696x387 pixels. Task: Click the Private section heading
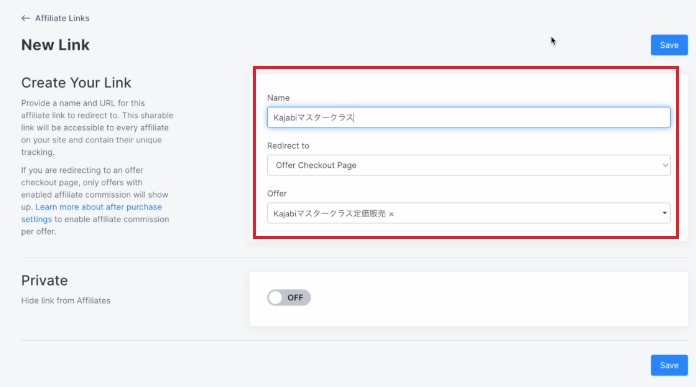(x=44, y=280)
